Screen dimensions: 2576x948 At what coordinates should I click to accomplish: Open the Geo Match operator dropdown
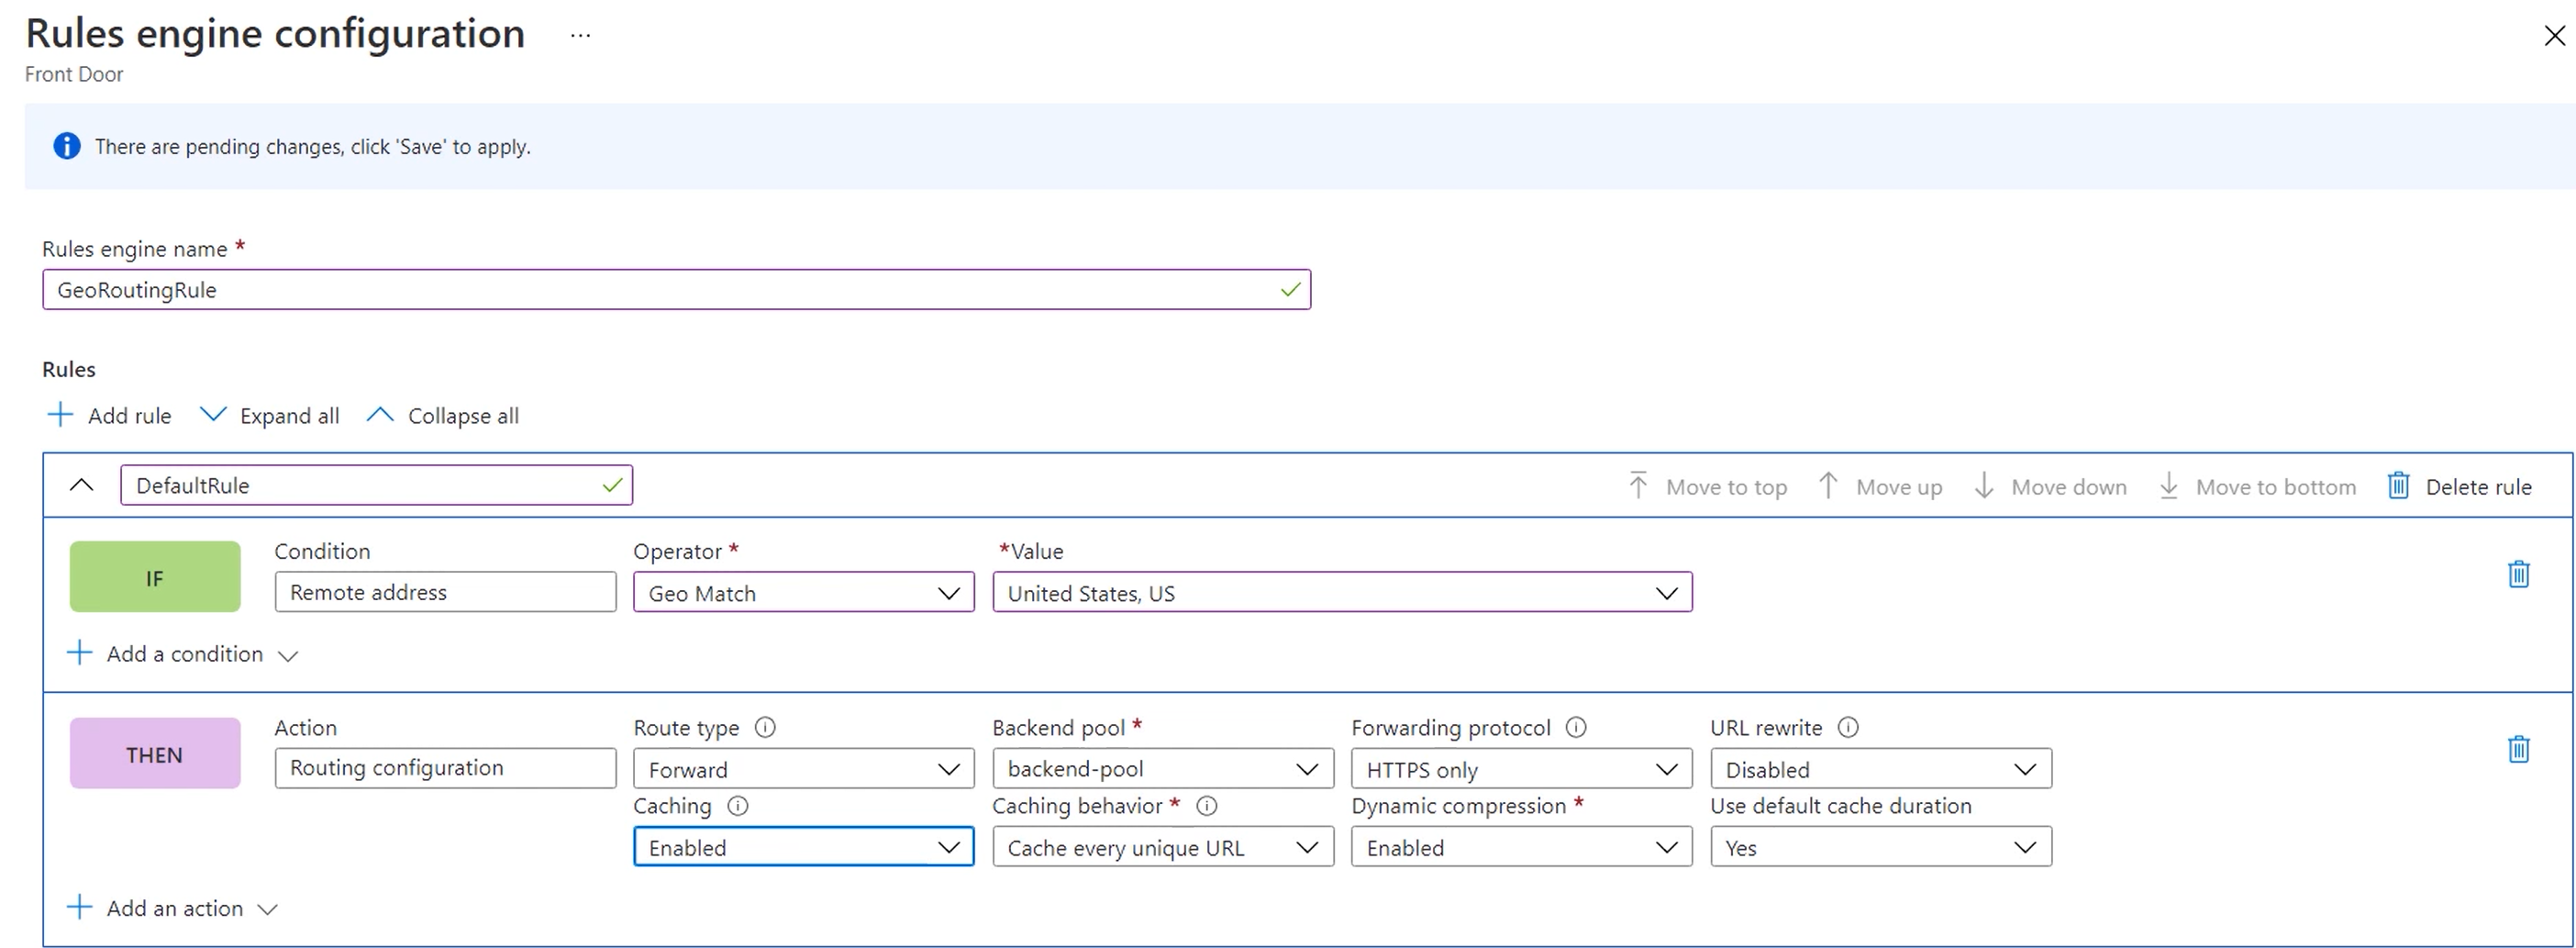click(x=948, y=592)
